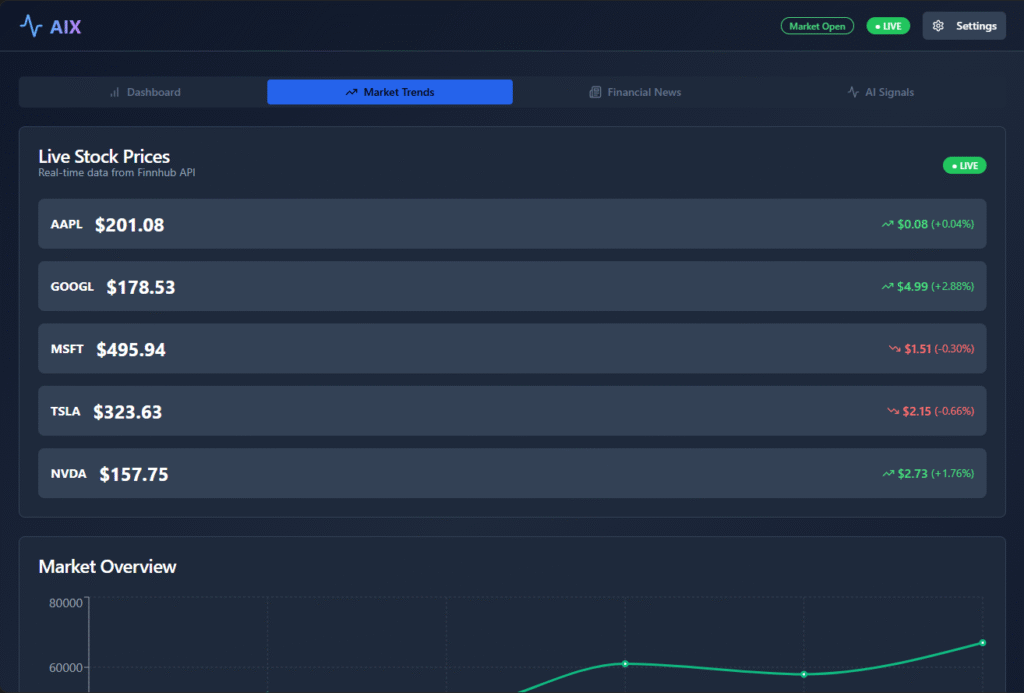Click the AAPL change $0.08 (+0.04%)
Viewport: 1024px width, 693px height.
click(928, 224)
